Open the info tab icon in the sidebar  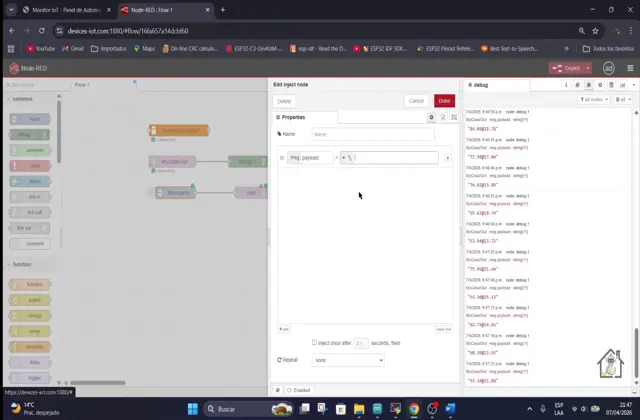[x=566, y=86]
